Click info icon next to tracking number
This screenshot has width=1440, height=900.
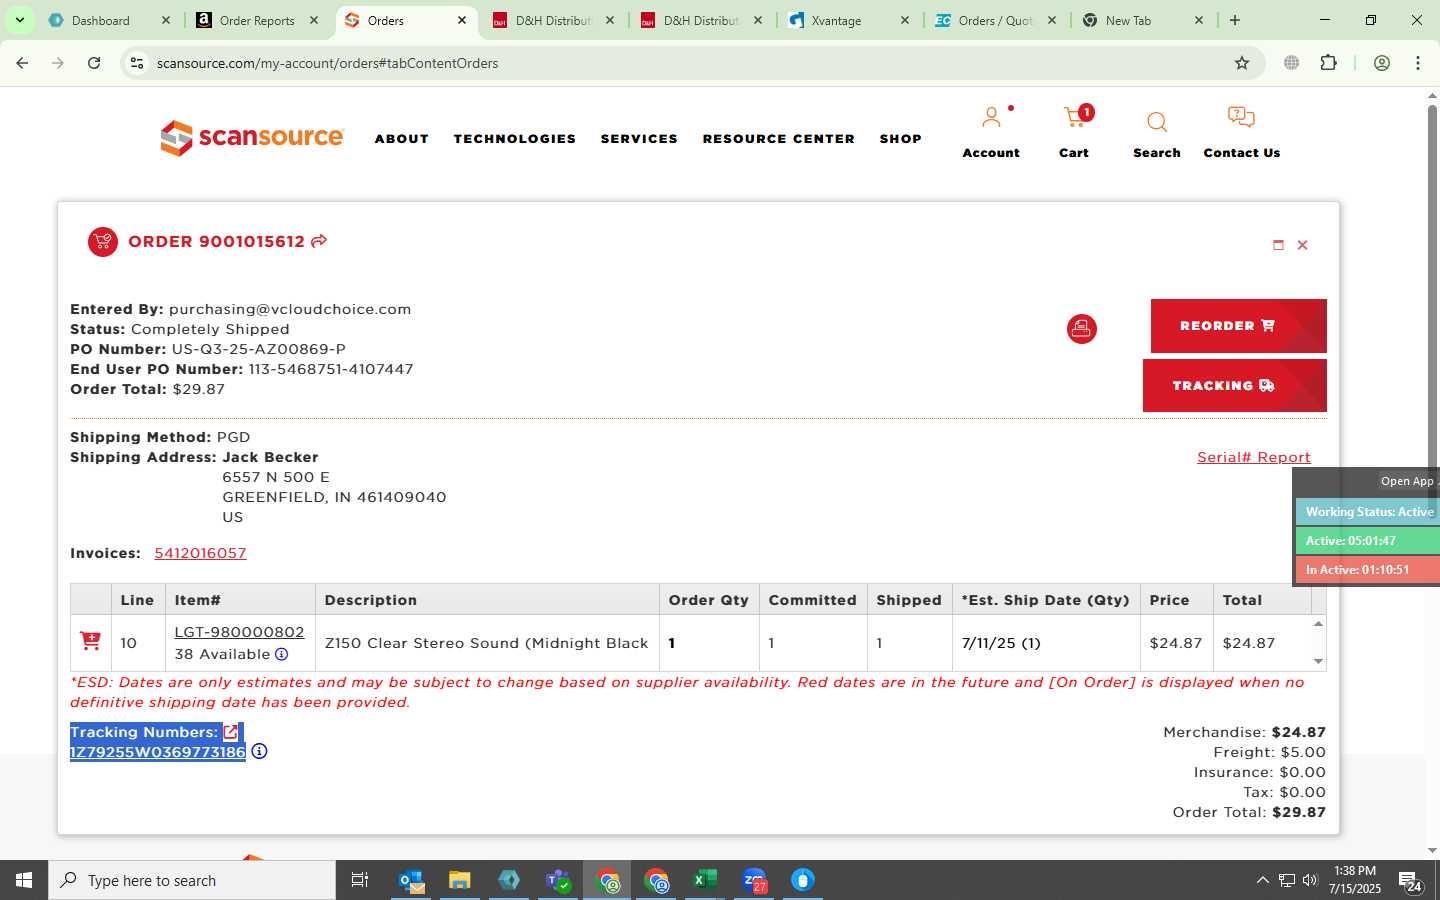[x=259, y=751]
